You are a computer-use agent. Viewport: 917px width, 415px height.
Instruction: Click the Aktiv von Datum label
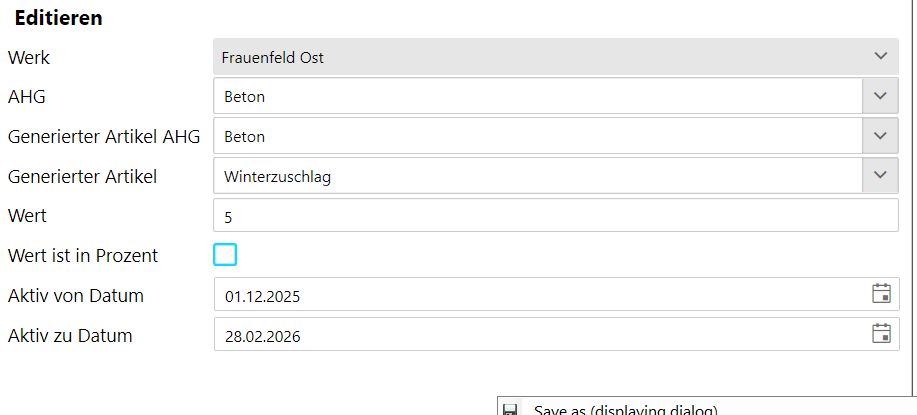tap(76, 296)
